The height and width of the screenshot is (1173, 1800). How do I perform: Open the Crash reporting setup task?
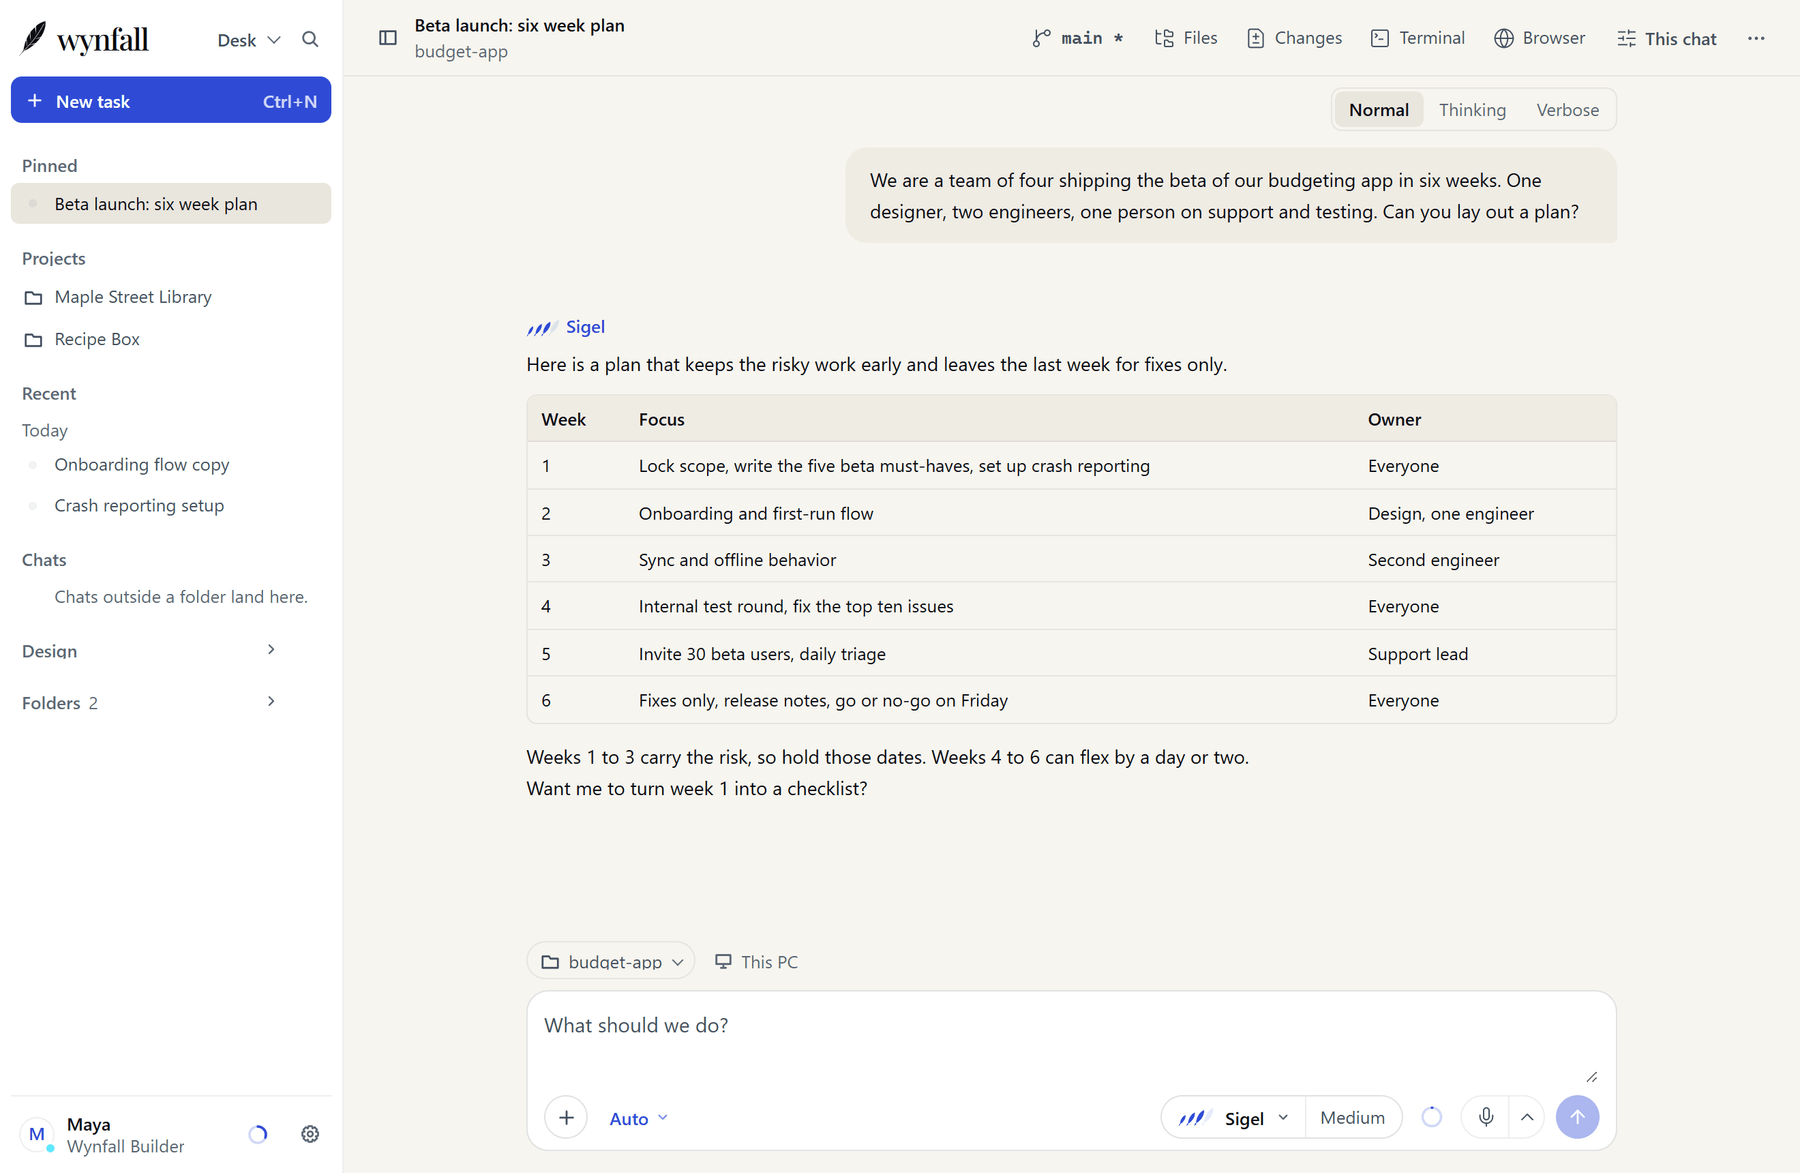pyautogui.click(x=171, y=505)
